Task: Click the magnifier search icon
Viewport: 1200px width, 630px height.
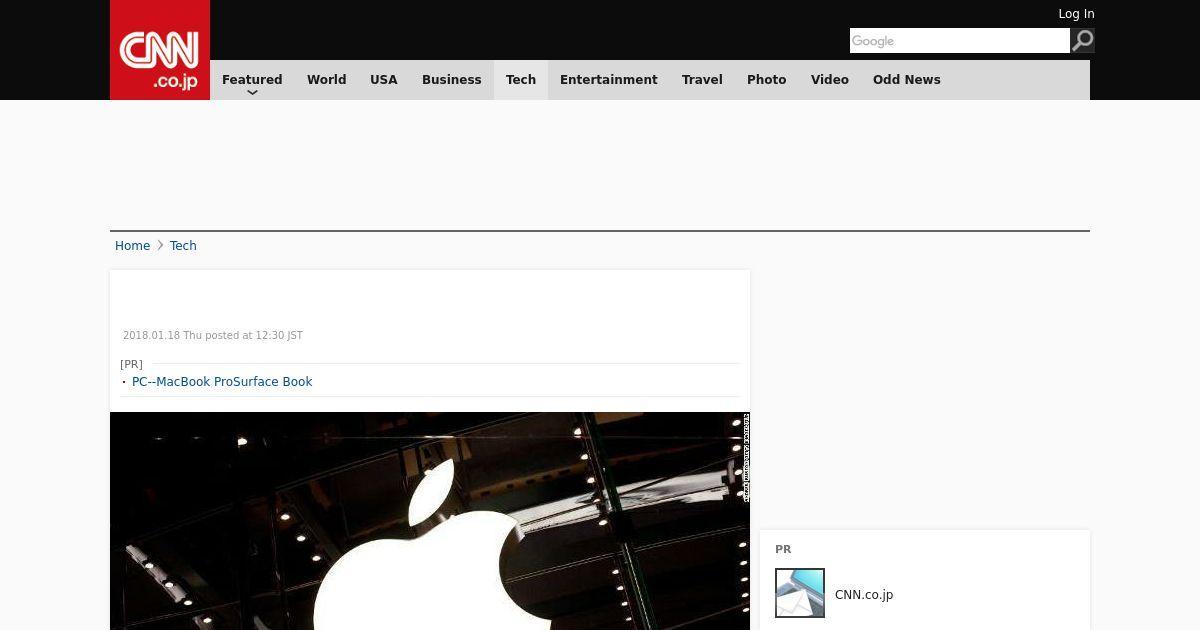Action: tap(1083, 41)
